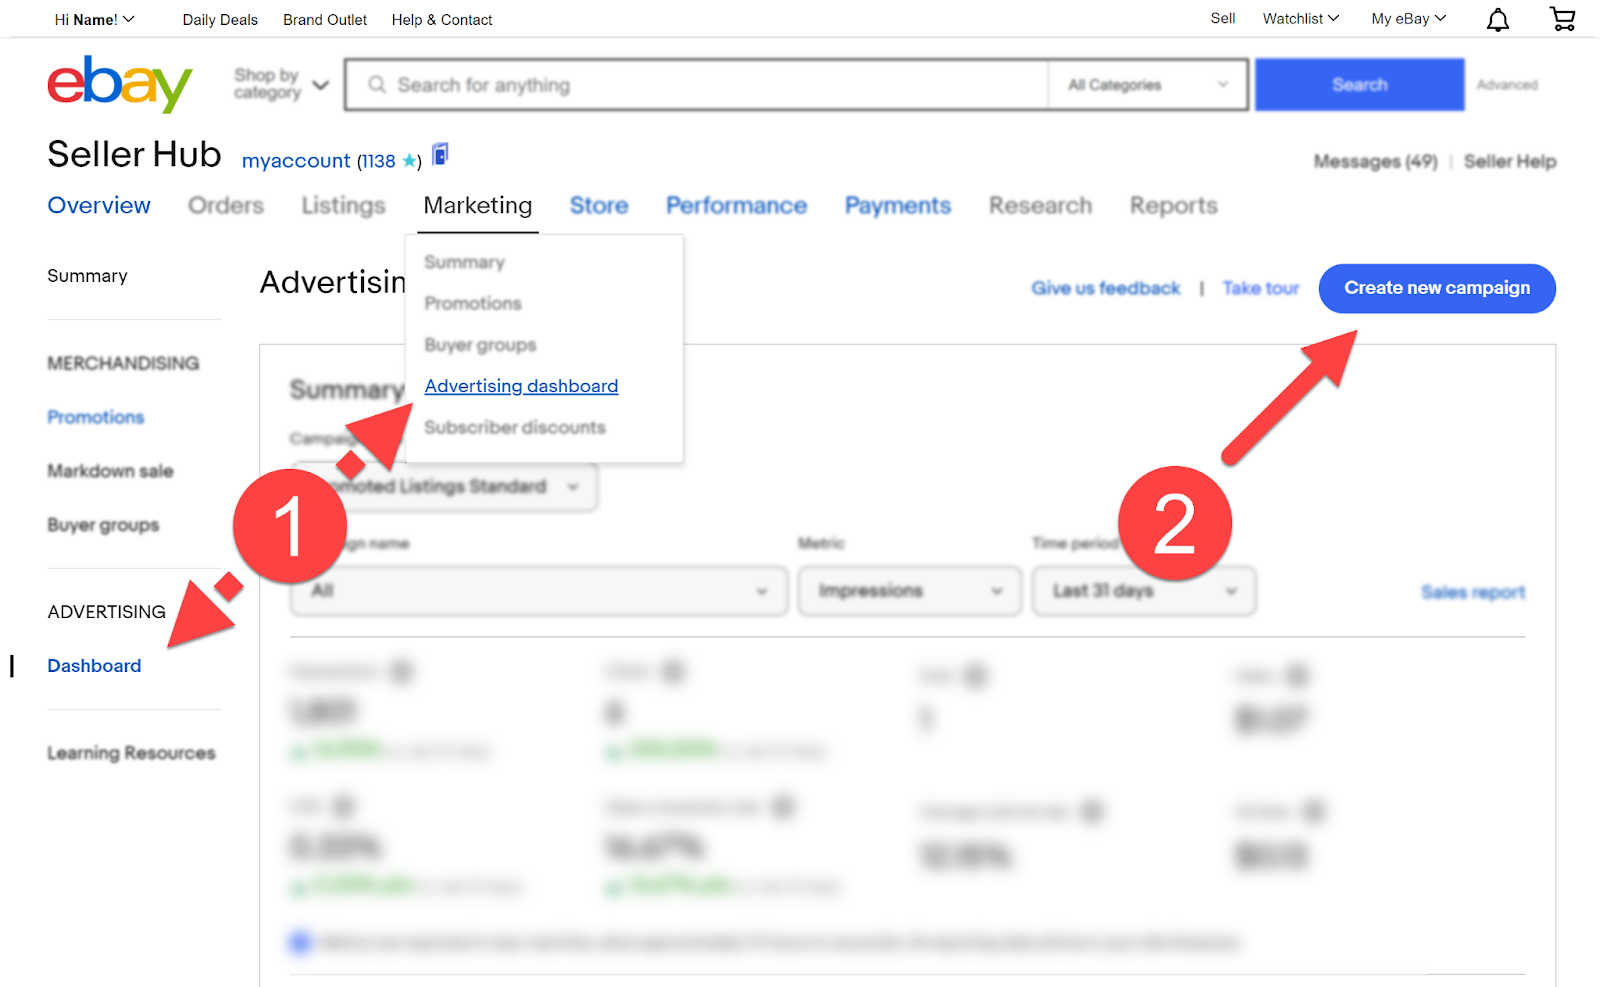Image resolution: width=1600 pixels, height=987 pixels.
Task: Switch to the Performance tab
Action: (x=737, y=205)
